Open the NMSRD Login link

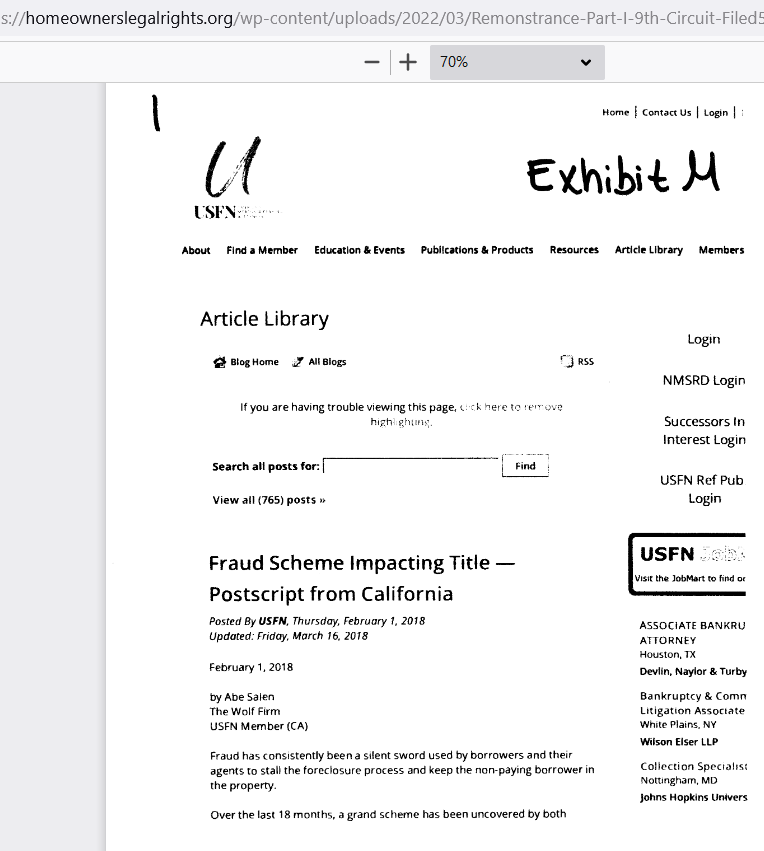[704, 380]
